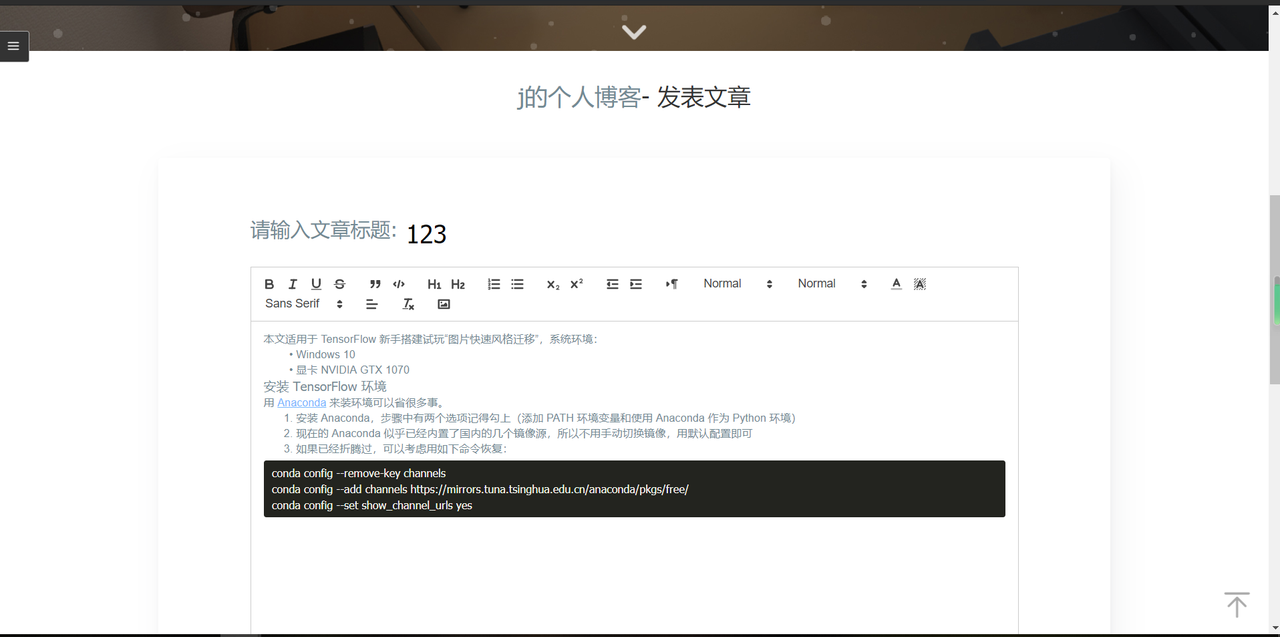Insert a blockquote
1280x637 pixels.
pos(375,283)
